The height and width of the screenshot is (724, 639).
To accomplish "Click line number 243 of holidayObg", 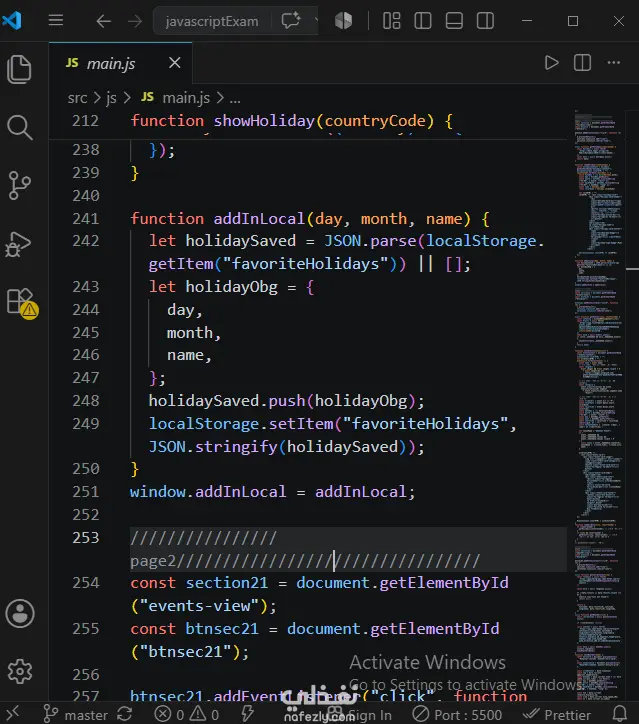I will [x=86, y=287].
